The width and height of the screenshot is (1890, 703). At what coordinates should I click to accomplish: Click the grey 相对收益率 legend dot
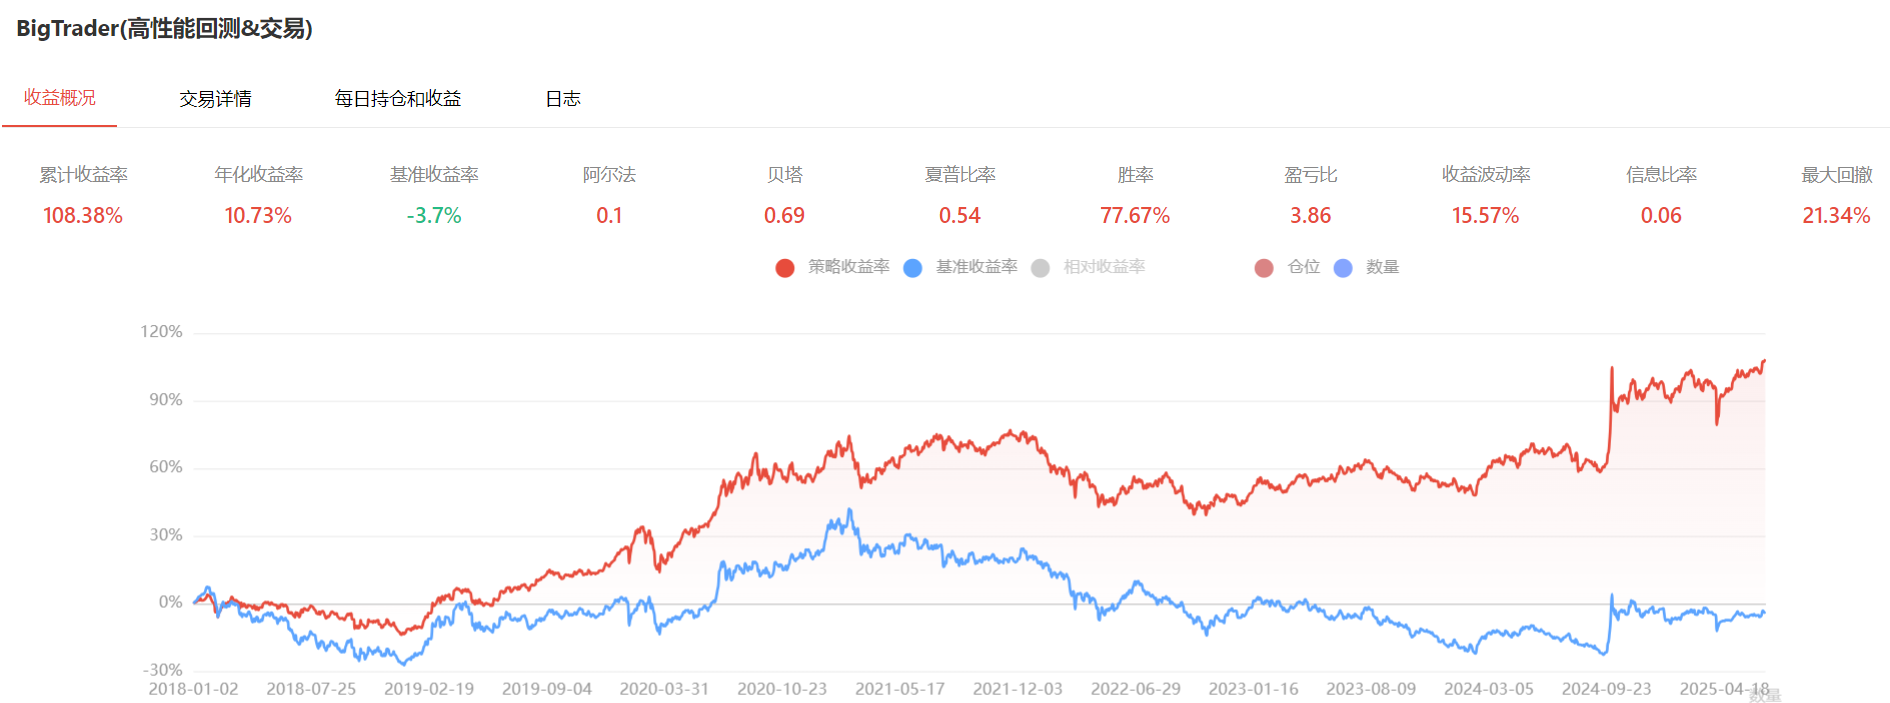point(1040,268)
